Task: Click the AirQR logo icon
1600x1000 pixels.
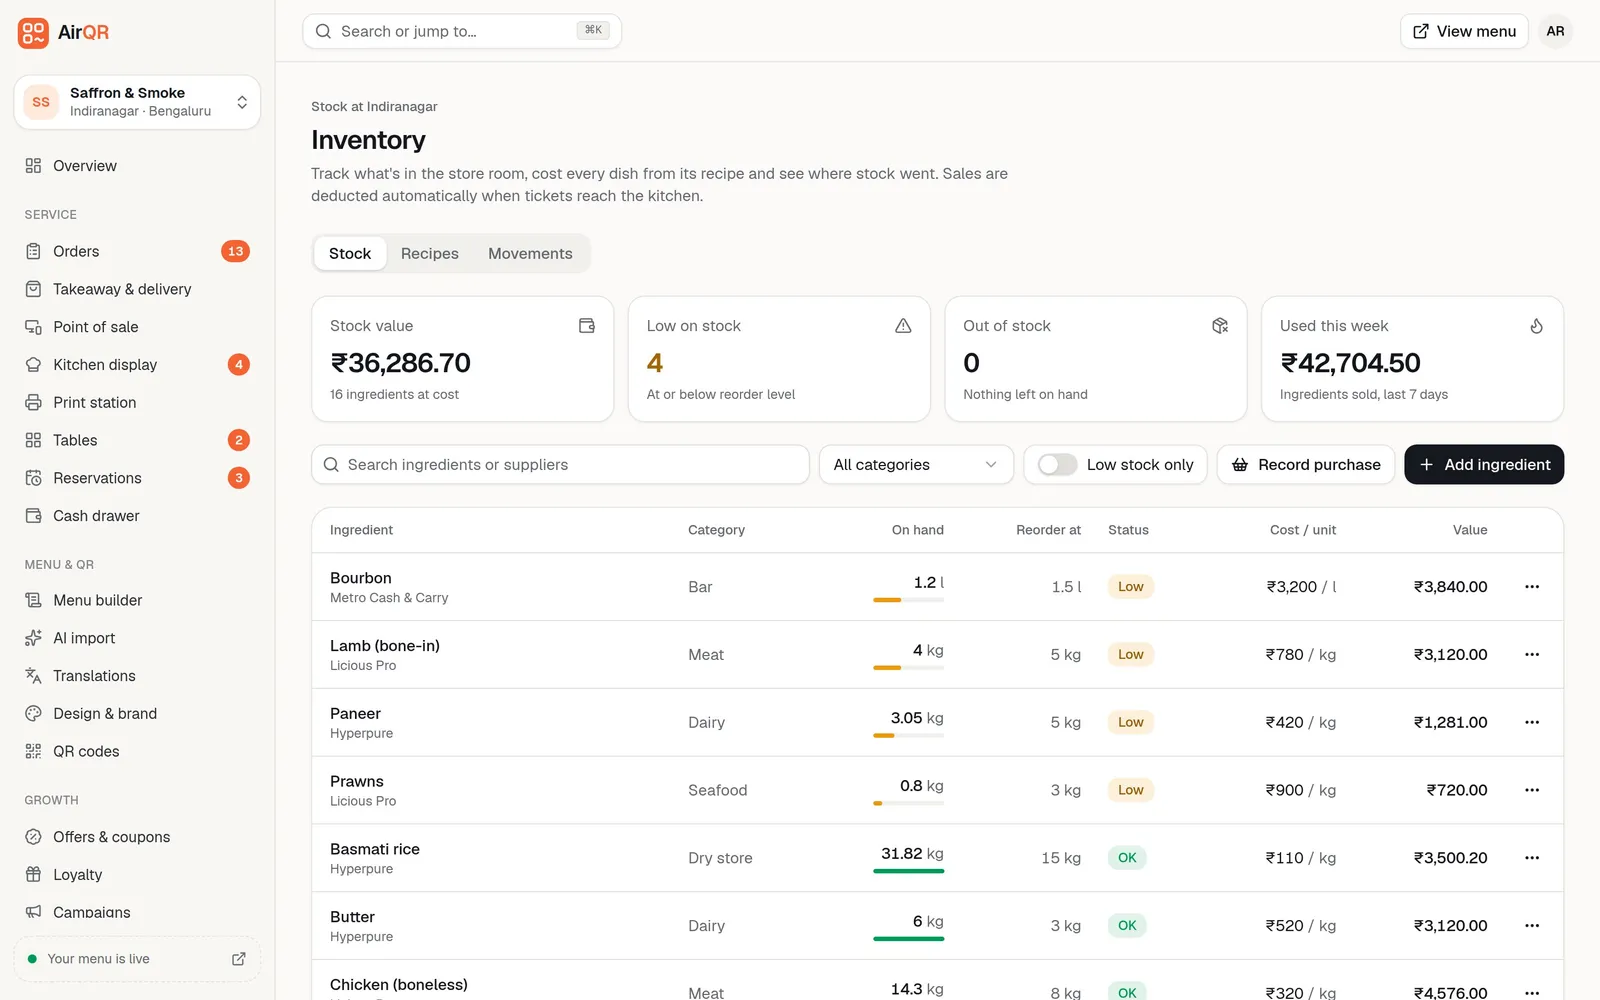Action: [x=33, y=32]
